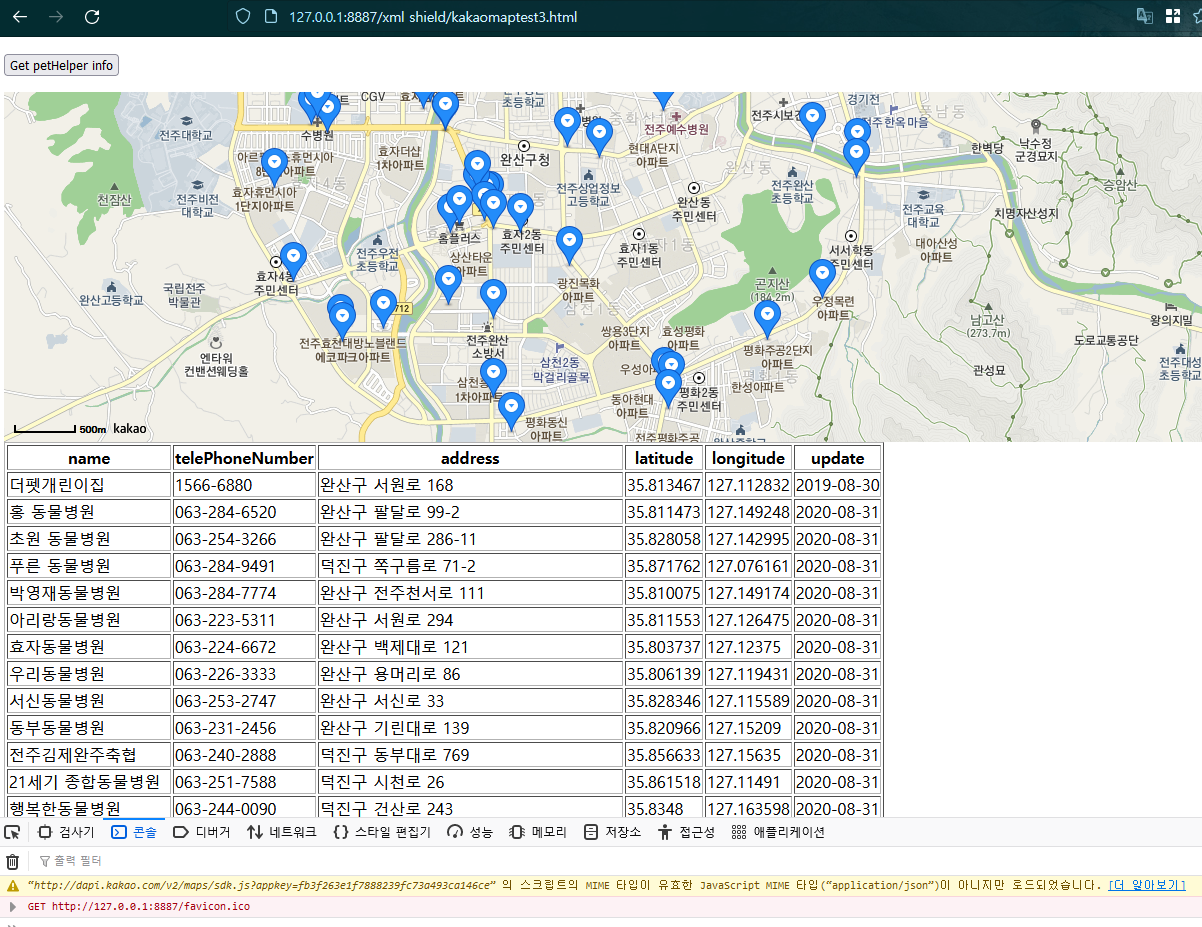This screenshot has height=927, width=1202.
Task: Click address 완산구 서원로 294
Action: click(x=470, y=620)
